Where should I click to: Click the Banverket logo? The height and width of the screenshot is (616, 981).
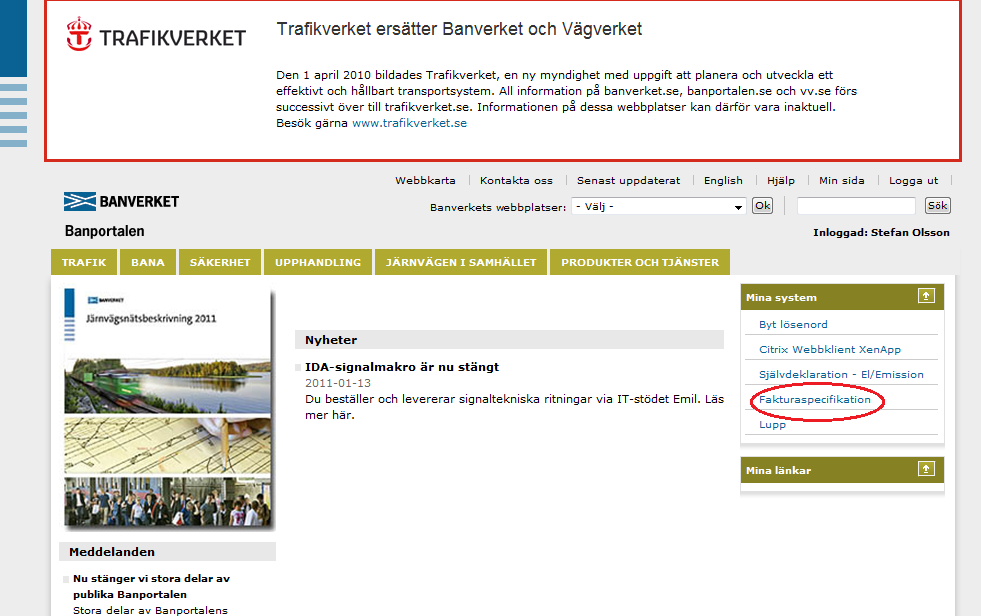[121, 201]
